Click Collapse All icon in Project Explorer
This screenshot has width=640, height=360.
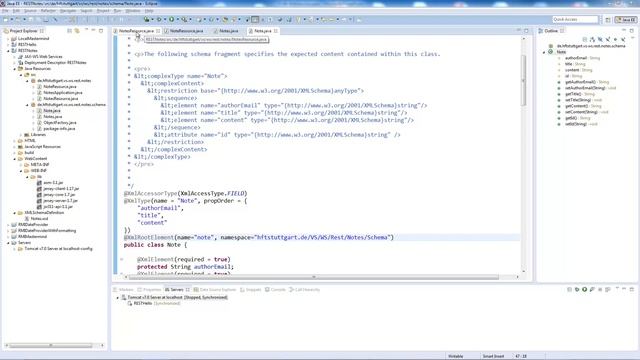[69, 31]
